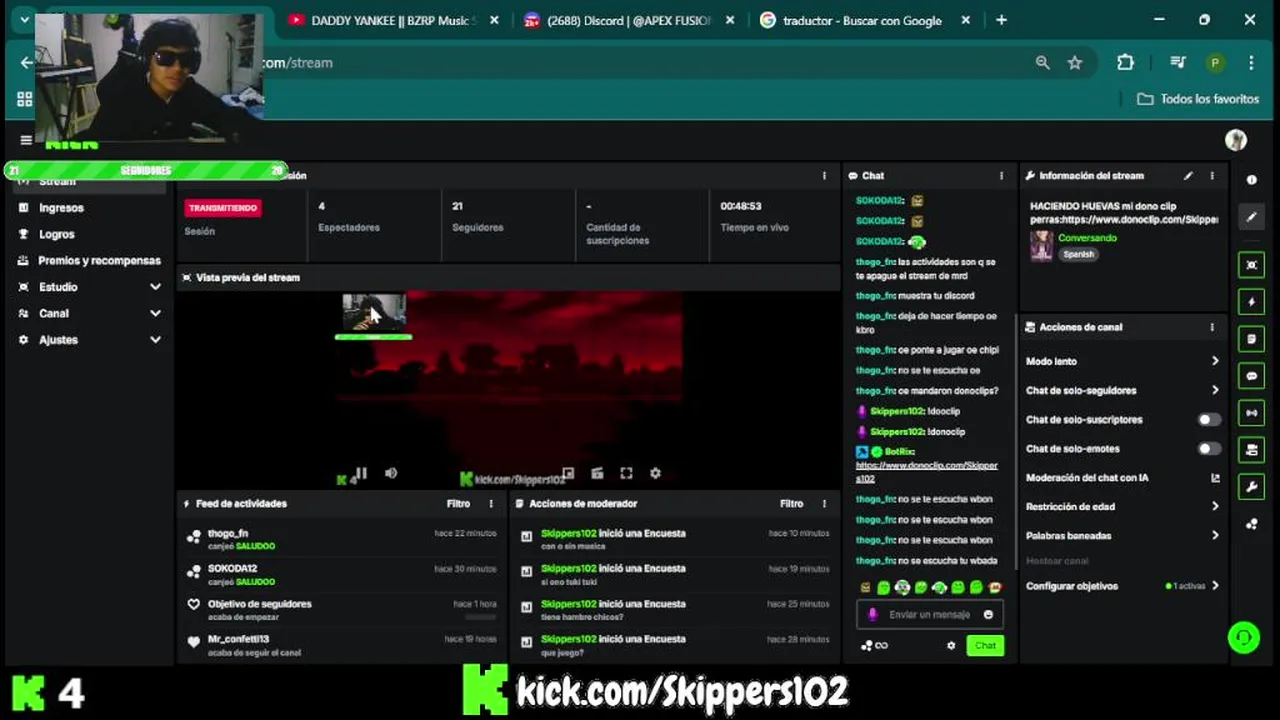Open Acciones de moderador options menu

coord(824,504)
